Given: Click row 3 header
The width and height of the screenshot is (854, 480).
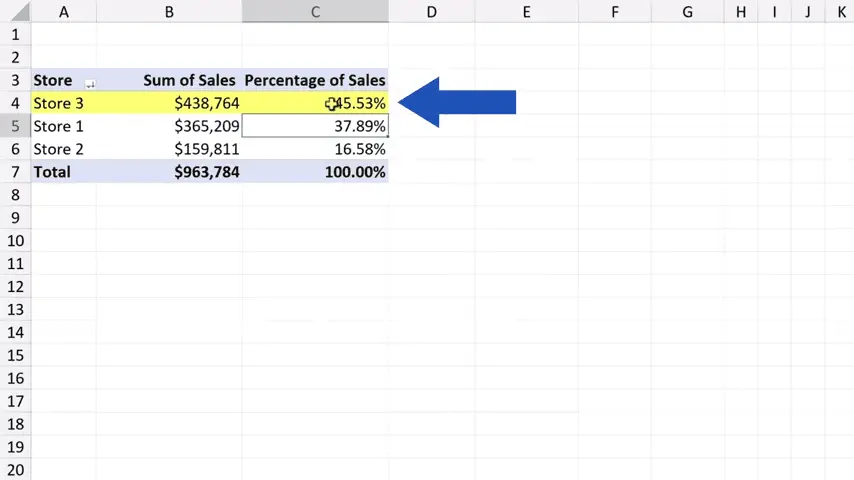Looking at the screenshot, I should point(15,80).
